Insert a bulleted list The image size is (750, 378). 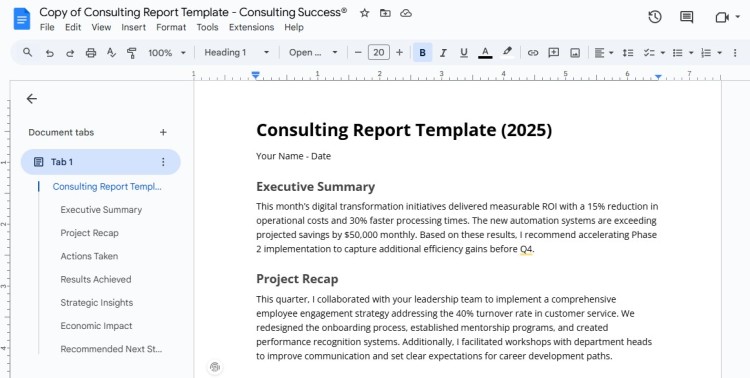tap(677, 53)
